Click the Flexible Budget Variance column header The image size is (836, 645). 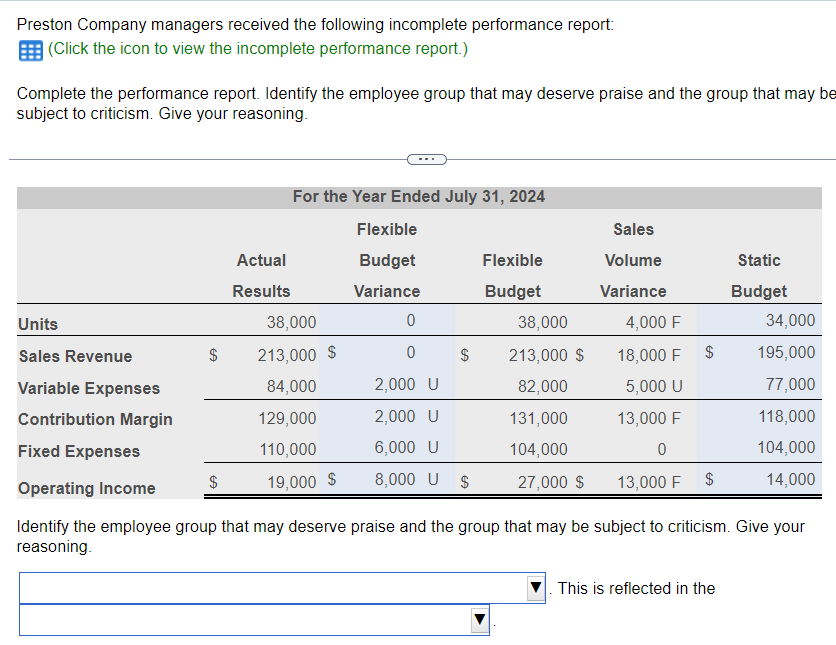(x=387, y=260)
